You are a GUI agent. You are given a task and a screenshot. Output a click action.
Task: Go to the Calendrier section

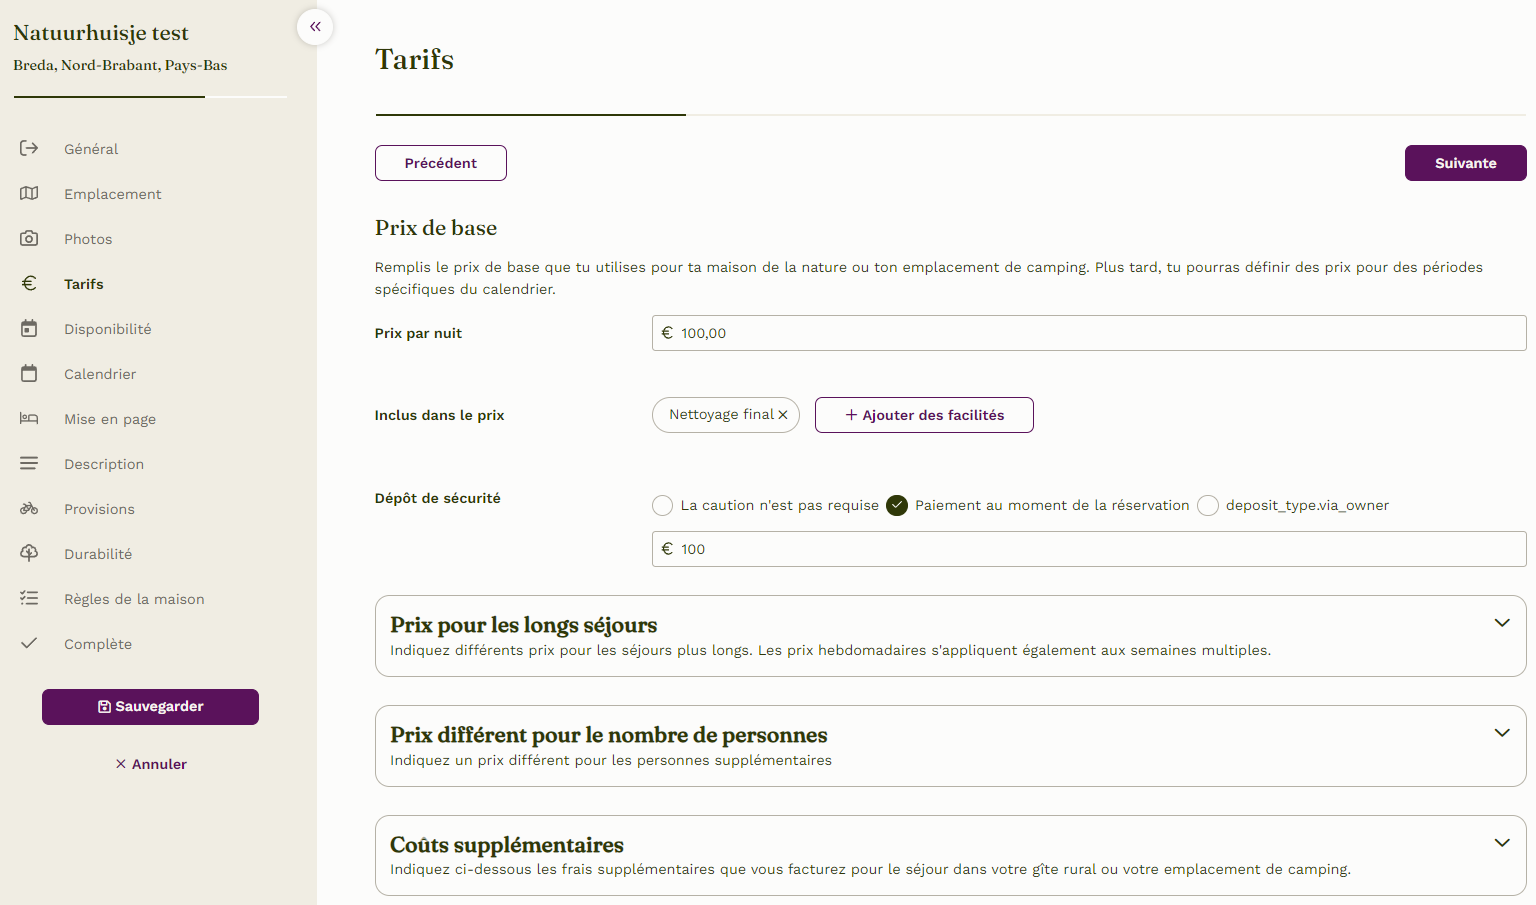(100, 374)
